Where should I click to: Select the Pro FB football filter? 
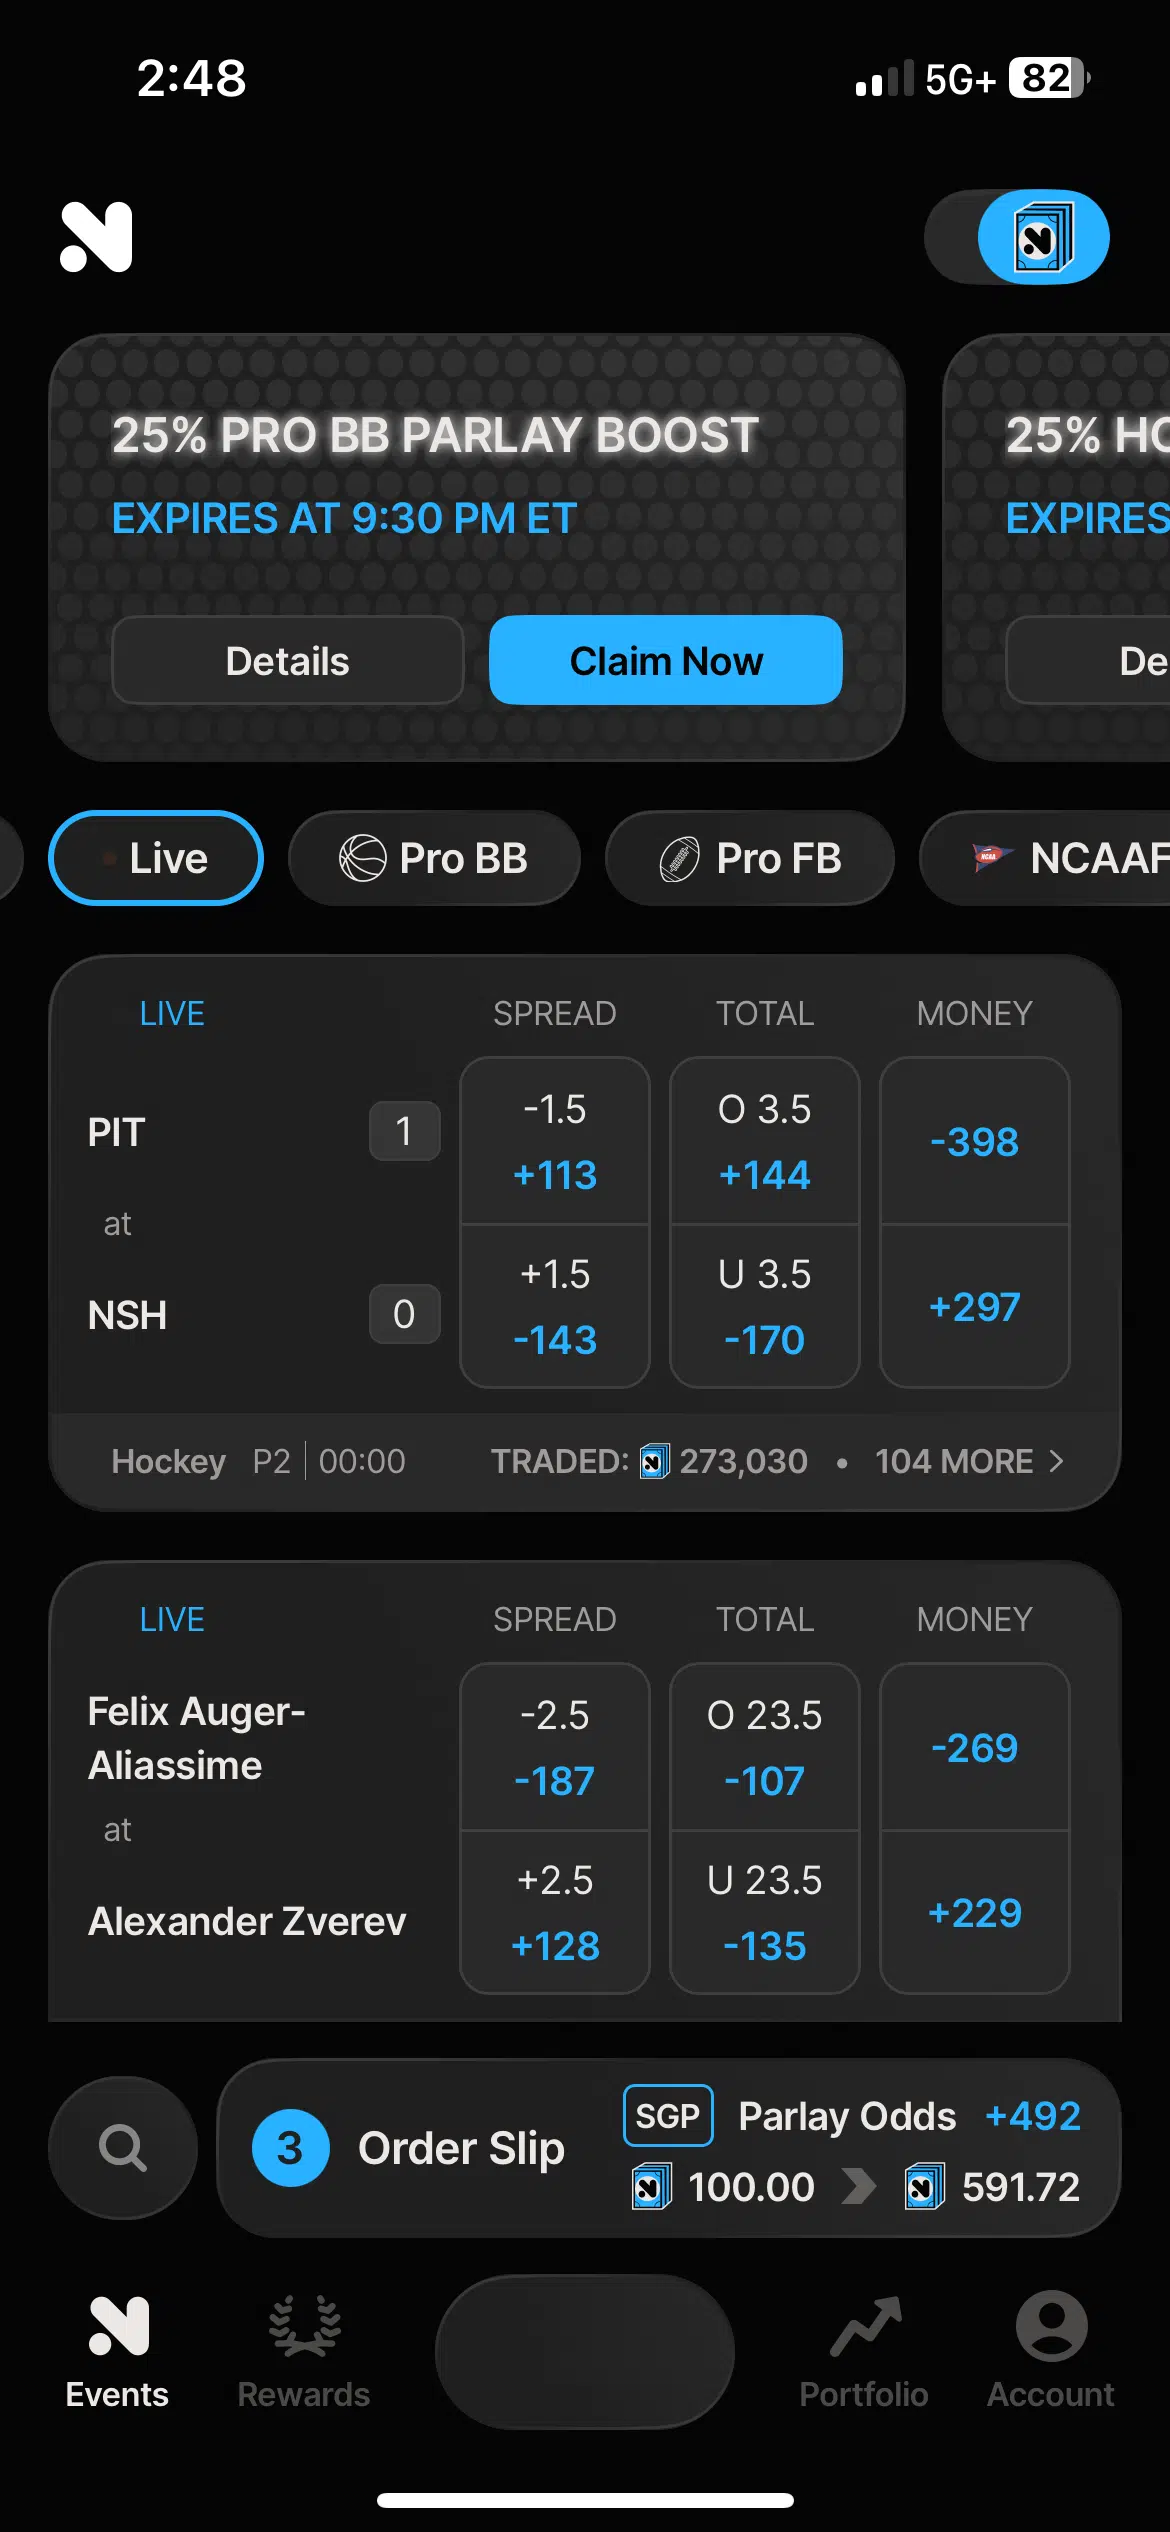pyautogui.click(x=750, y=858)
